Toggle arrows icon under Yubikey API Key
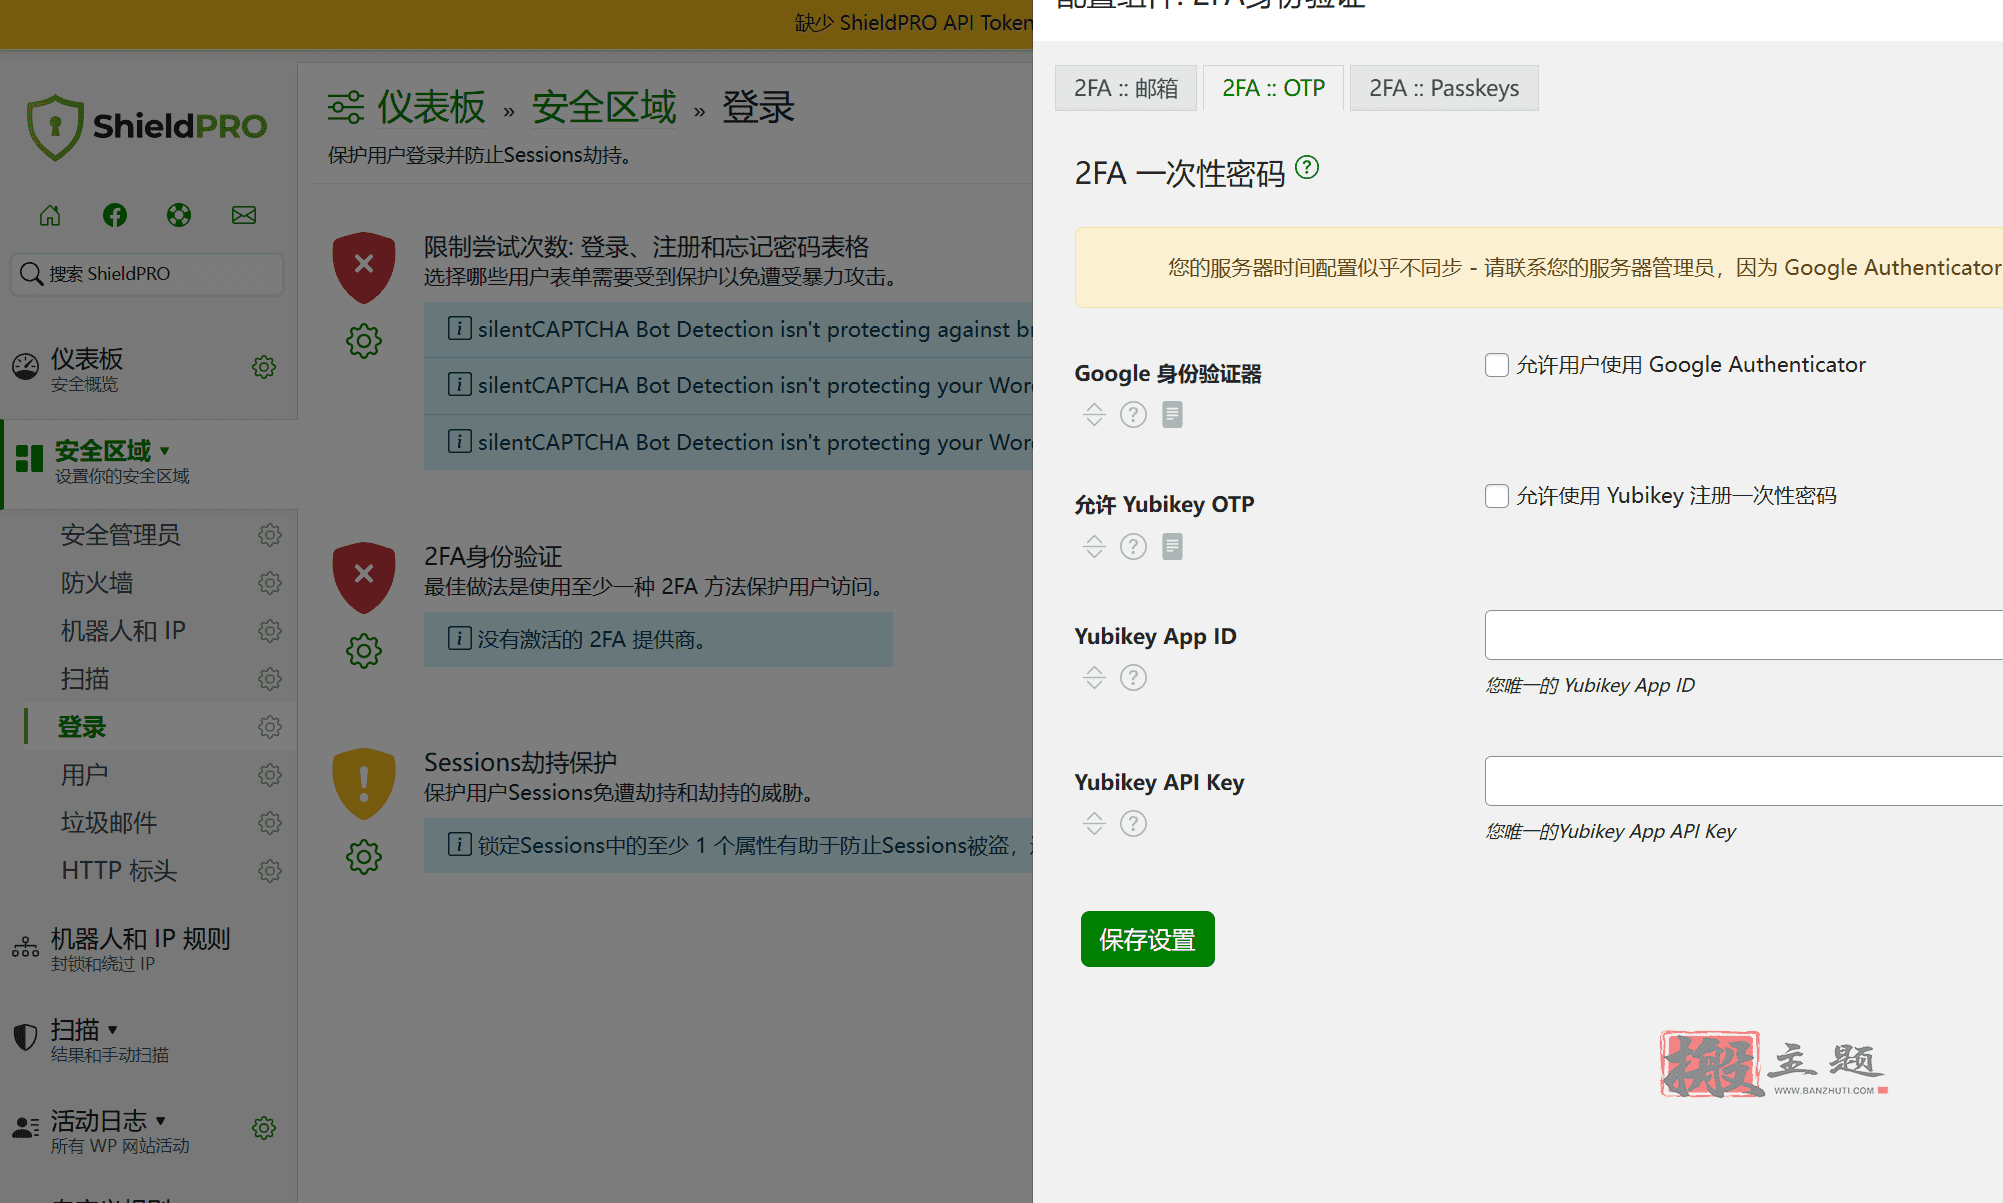Image resolution: width=2003 pixels, height=1203 pixels. [x=1094, y=824]
